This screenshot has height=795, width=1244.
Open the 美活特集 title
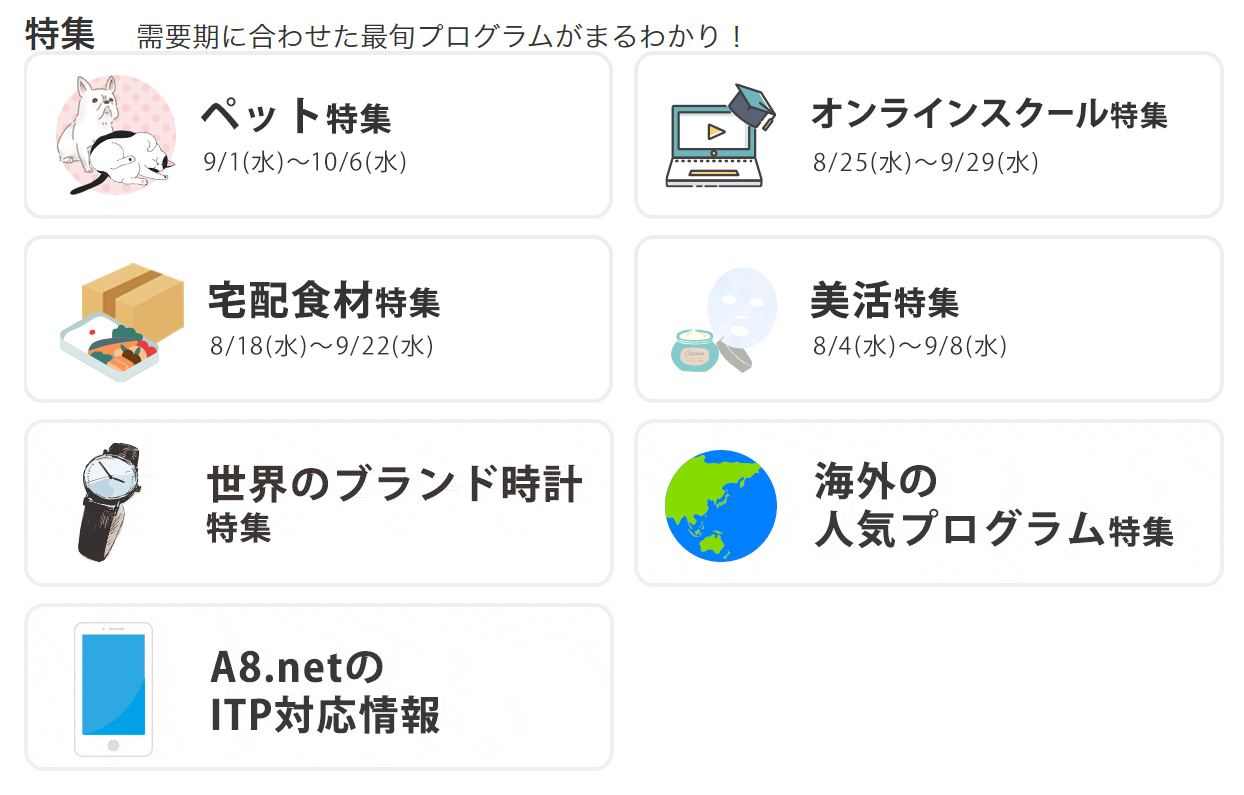point(885,300)
